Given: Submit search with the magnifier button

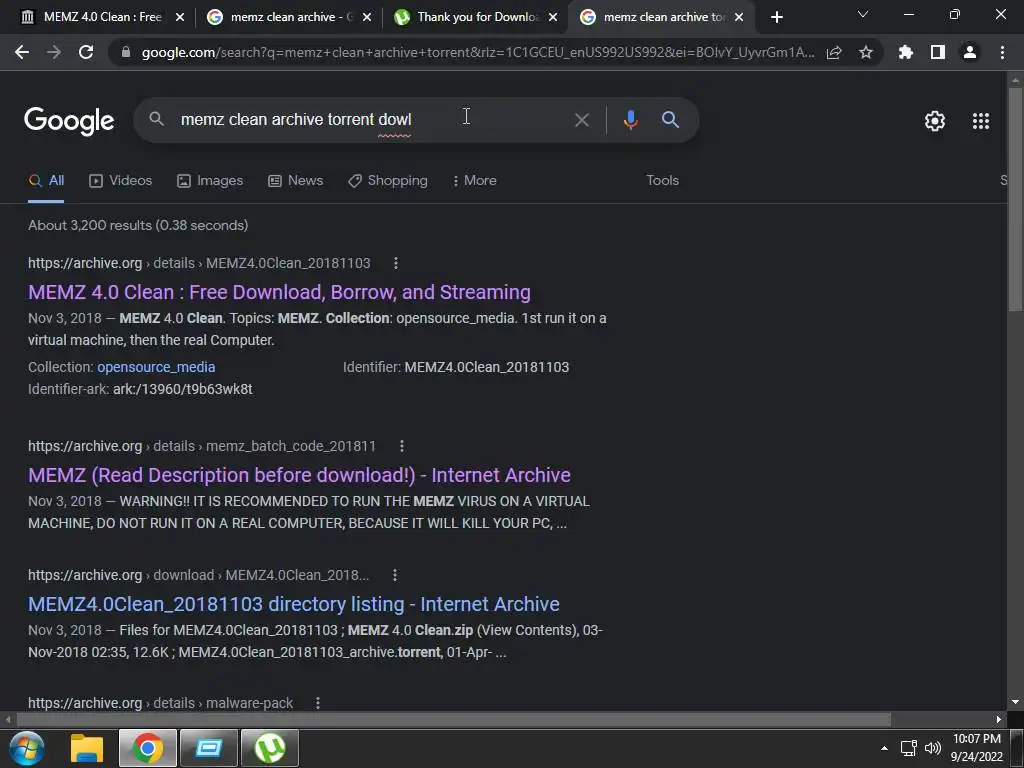Looking at the screenshot, I should (670, 120).
